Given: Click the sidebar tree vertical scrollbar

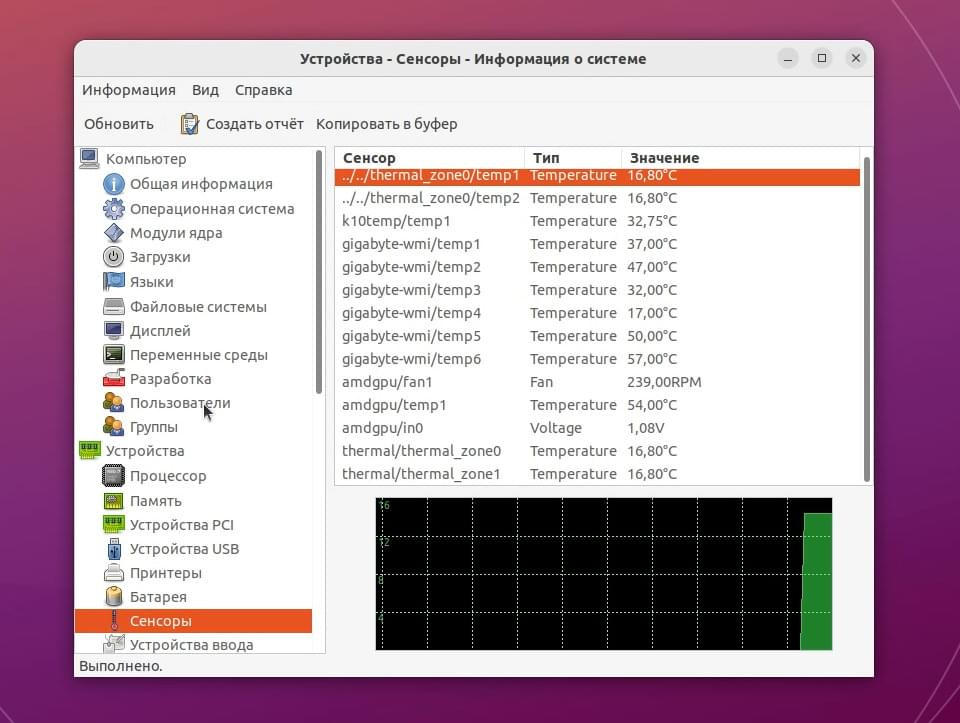Looking at the screenshot, I should point(318,271).
